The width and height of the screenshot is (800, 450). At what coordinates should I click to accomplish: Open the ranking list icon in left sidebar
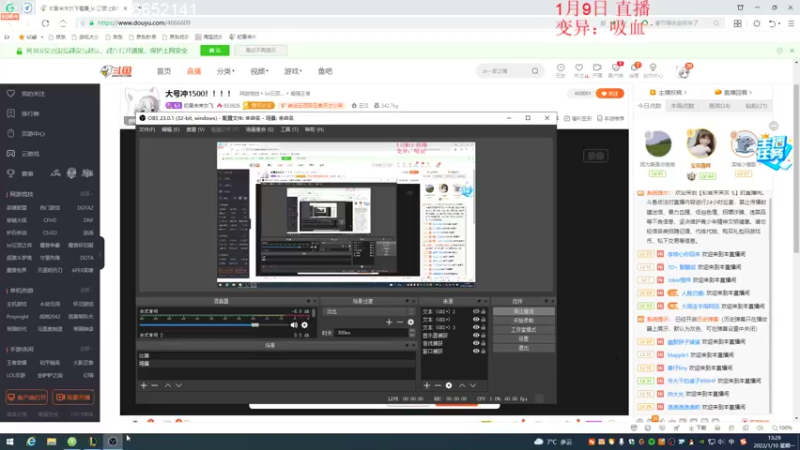pyautogui.click(x=11, y=113)
